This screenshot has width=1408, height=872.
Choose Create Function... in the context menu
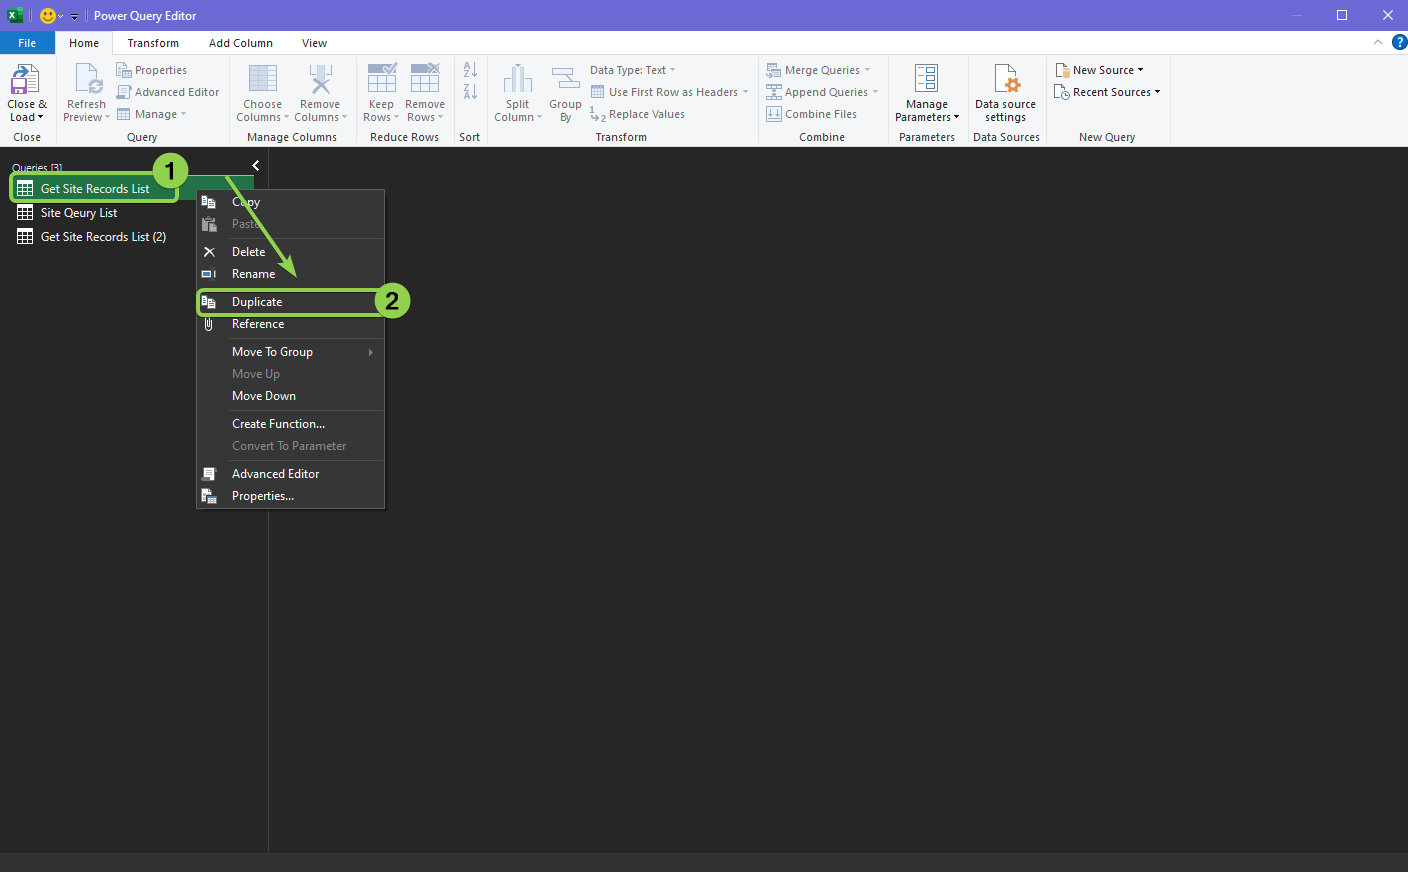tap(290, 424)
